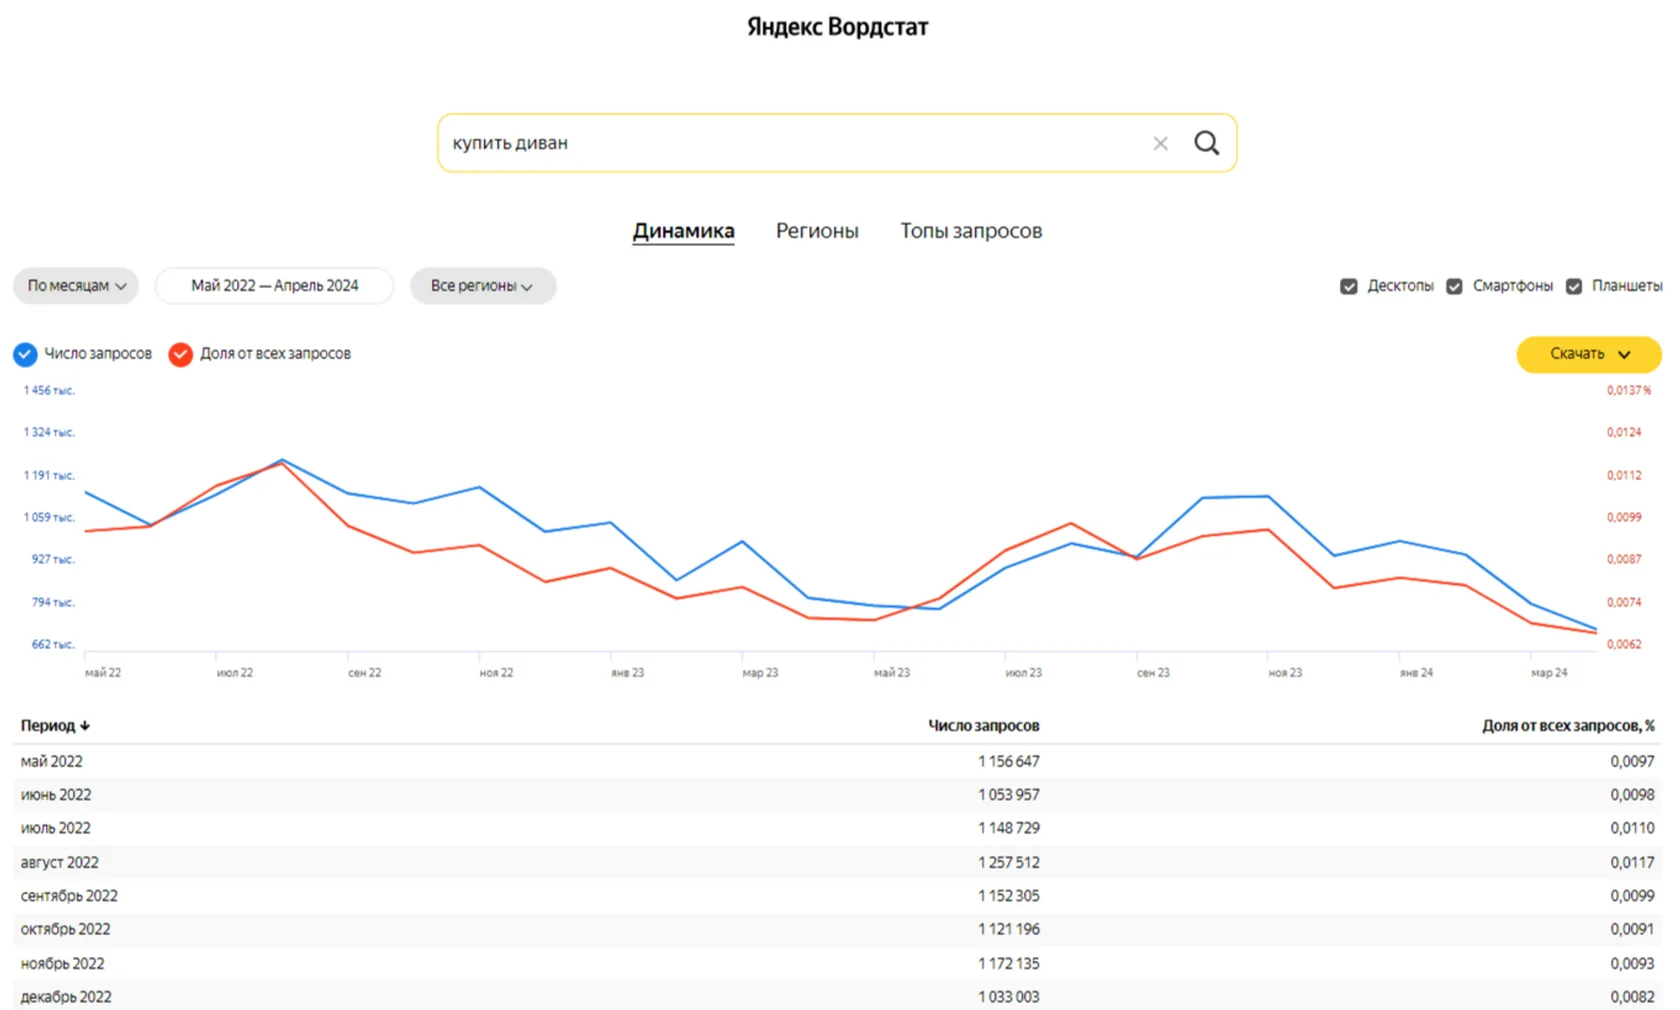Select the август 2022 row

(837, 862)
